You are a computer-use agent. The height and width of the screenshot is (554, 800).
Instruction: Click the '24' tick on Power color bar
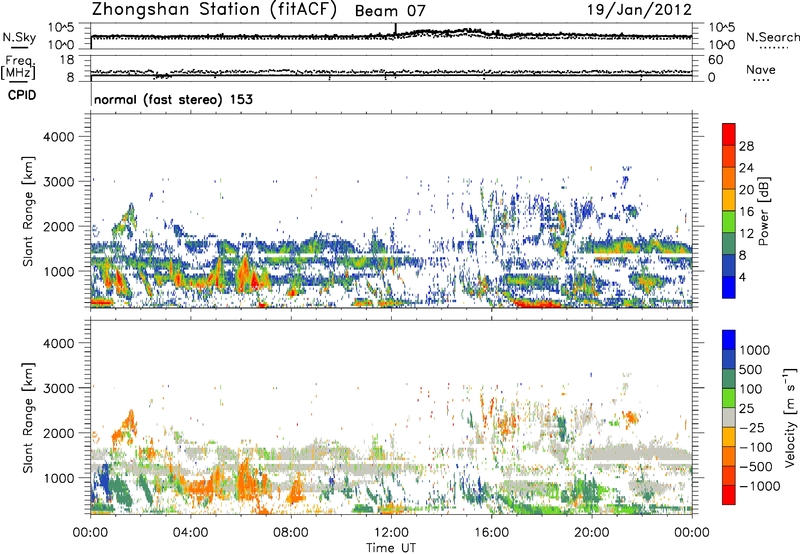click(746, 168)
